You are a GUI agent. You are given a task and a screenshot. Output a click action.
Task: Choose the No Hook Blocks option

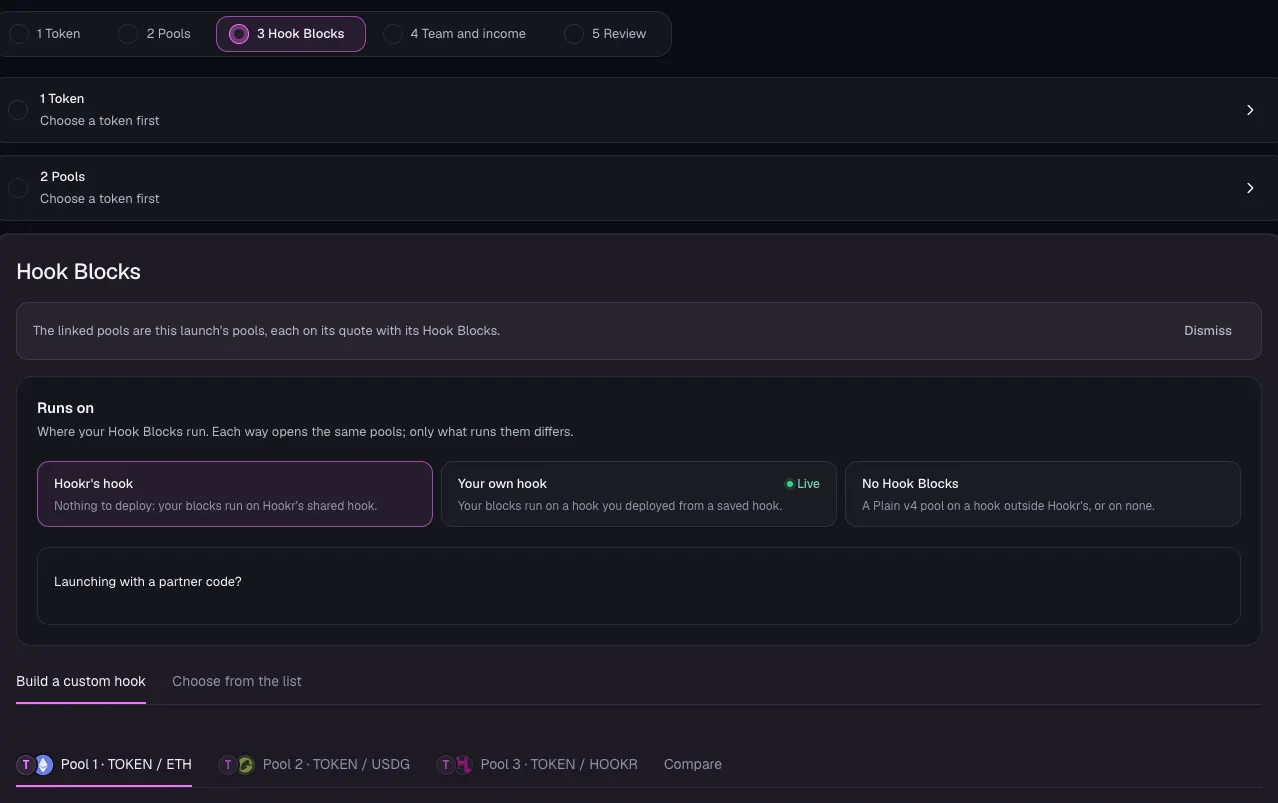point(1043,494)
